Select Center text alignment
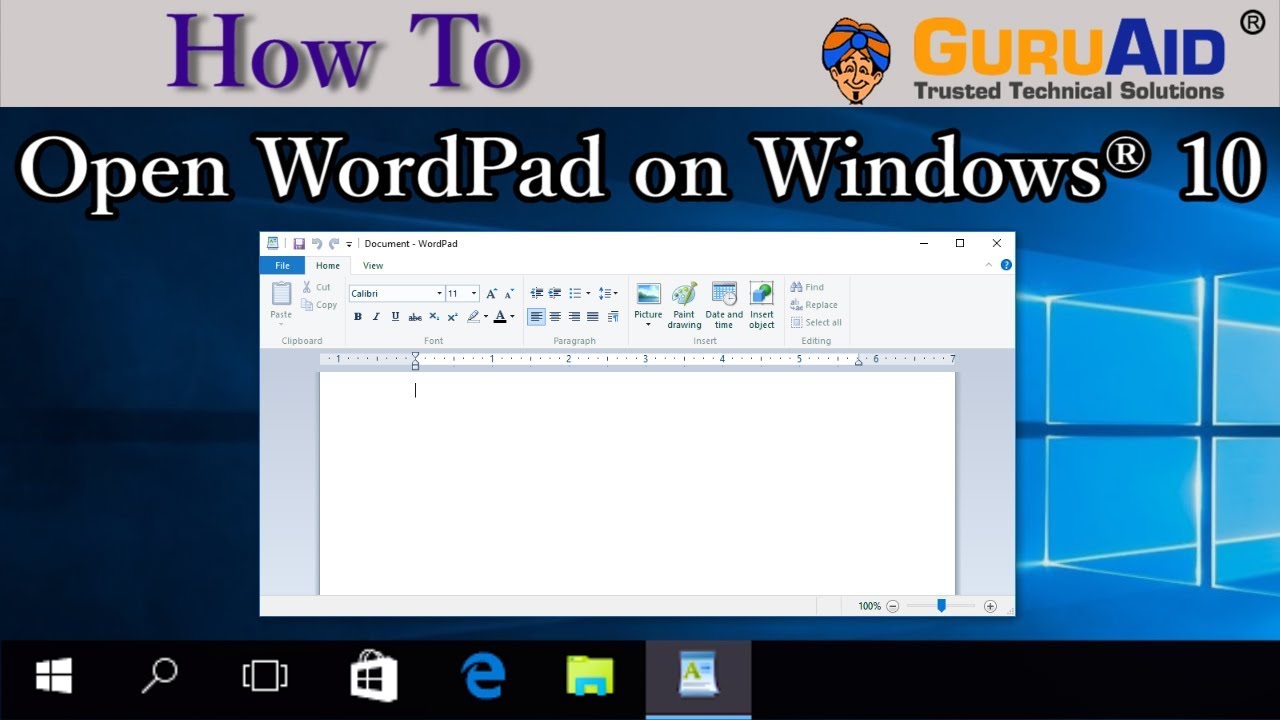Screen dimensions: 1280x720 (555, 317)
